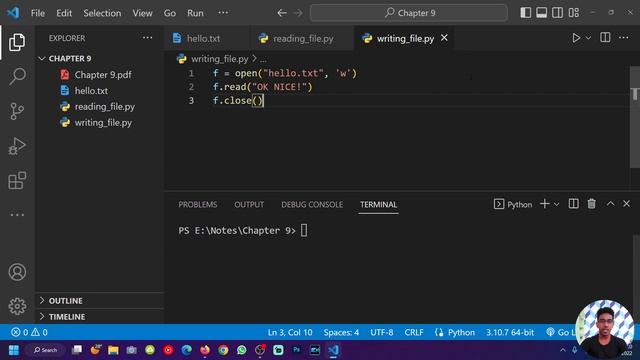640x360 pixels.
Task: Kill the terminal with trash icon
Action: coord(591,204)
